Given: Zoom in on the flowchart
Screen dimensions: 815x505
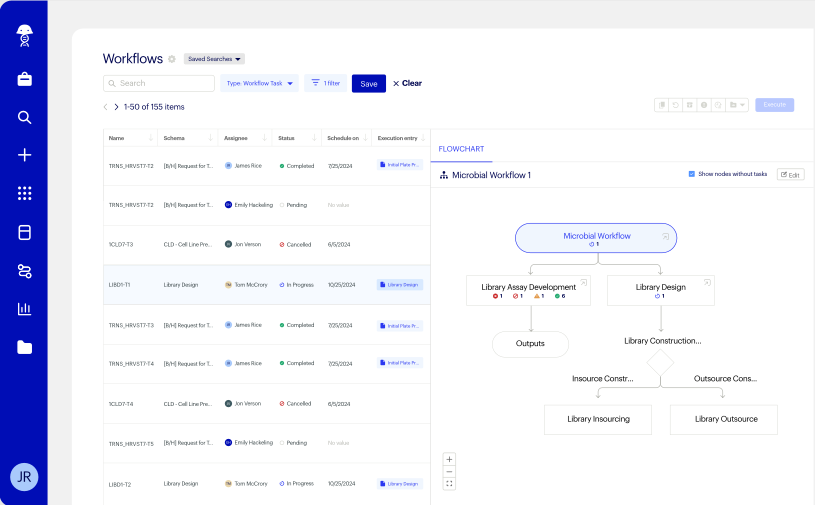Looking at the screenshot, I should (449, 459).
